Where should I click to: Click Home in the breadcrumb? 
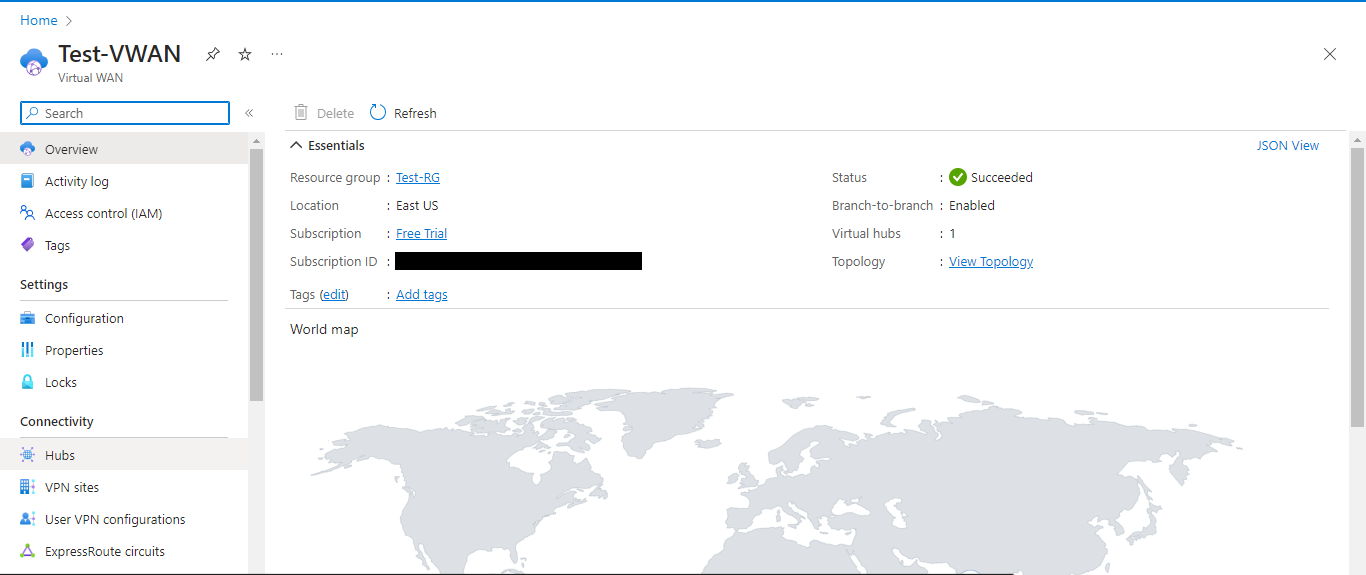click(x=39, y=20)
